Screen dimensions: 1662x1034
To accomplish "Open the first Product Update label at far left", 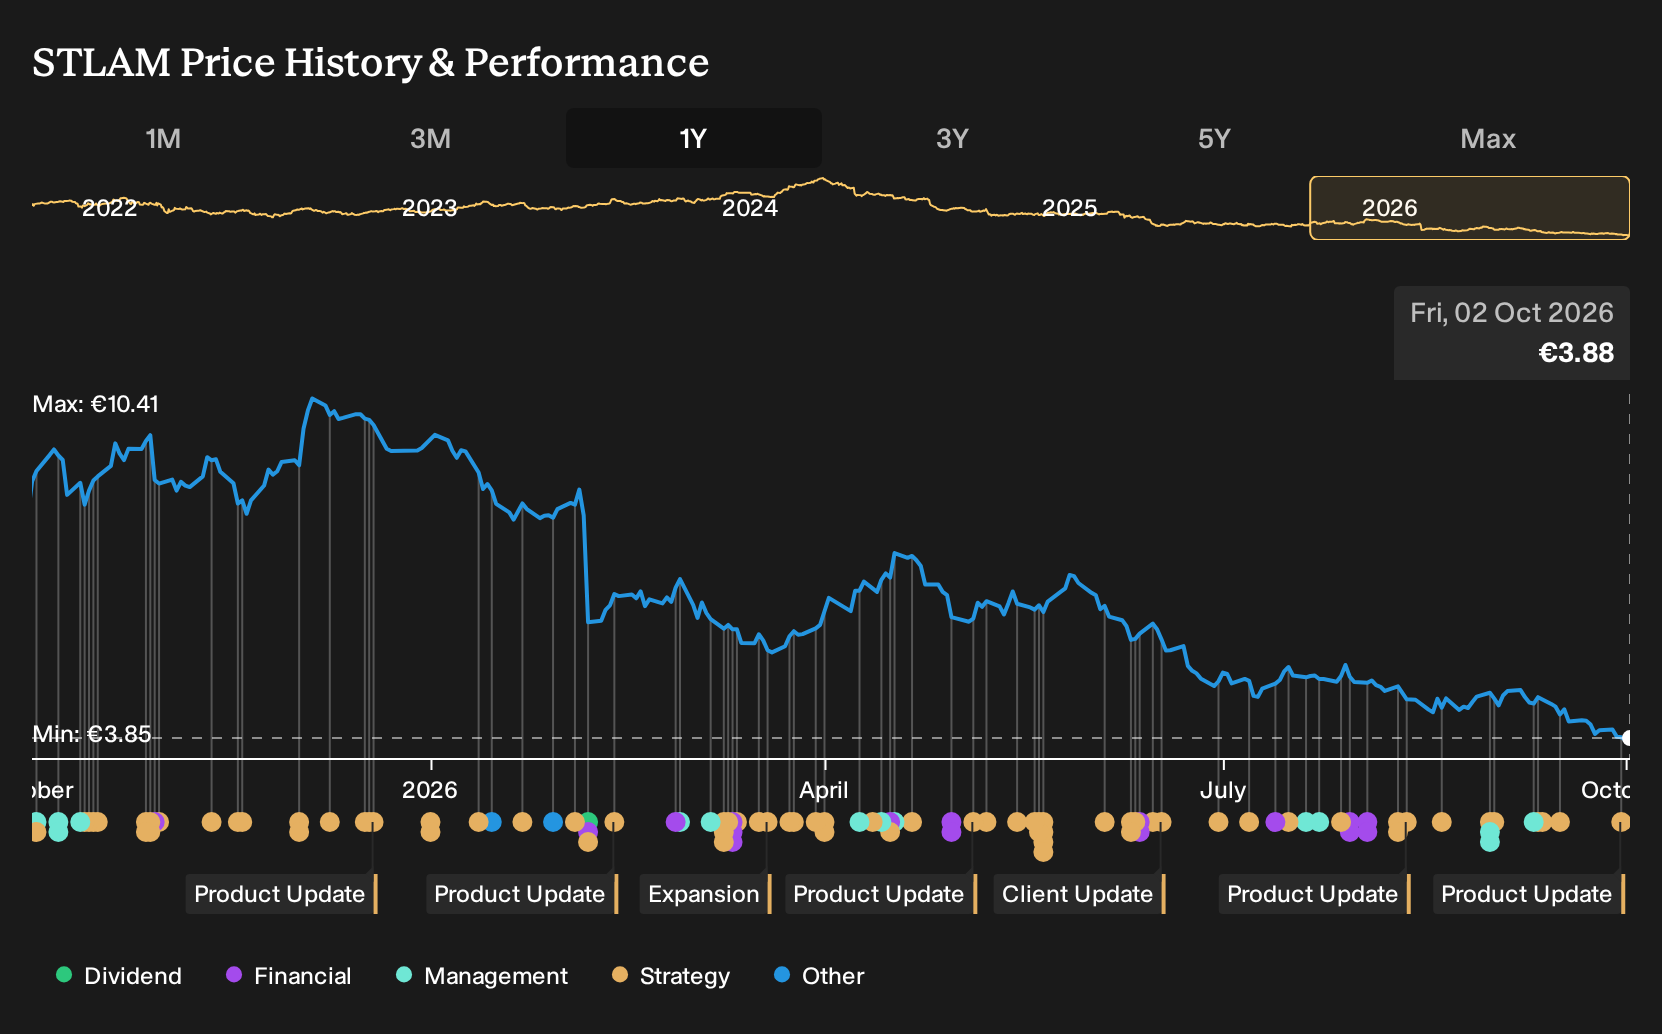I will click(x=282, y=894).
